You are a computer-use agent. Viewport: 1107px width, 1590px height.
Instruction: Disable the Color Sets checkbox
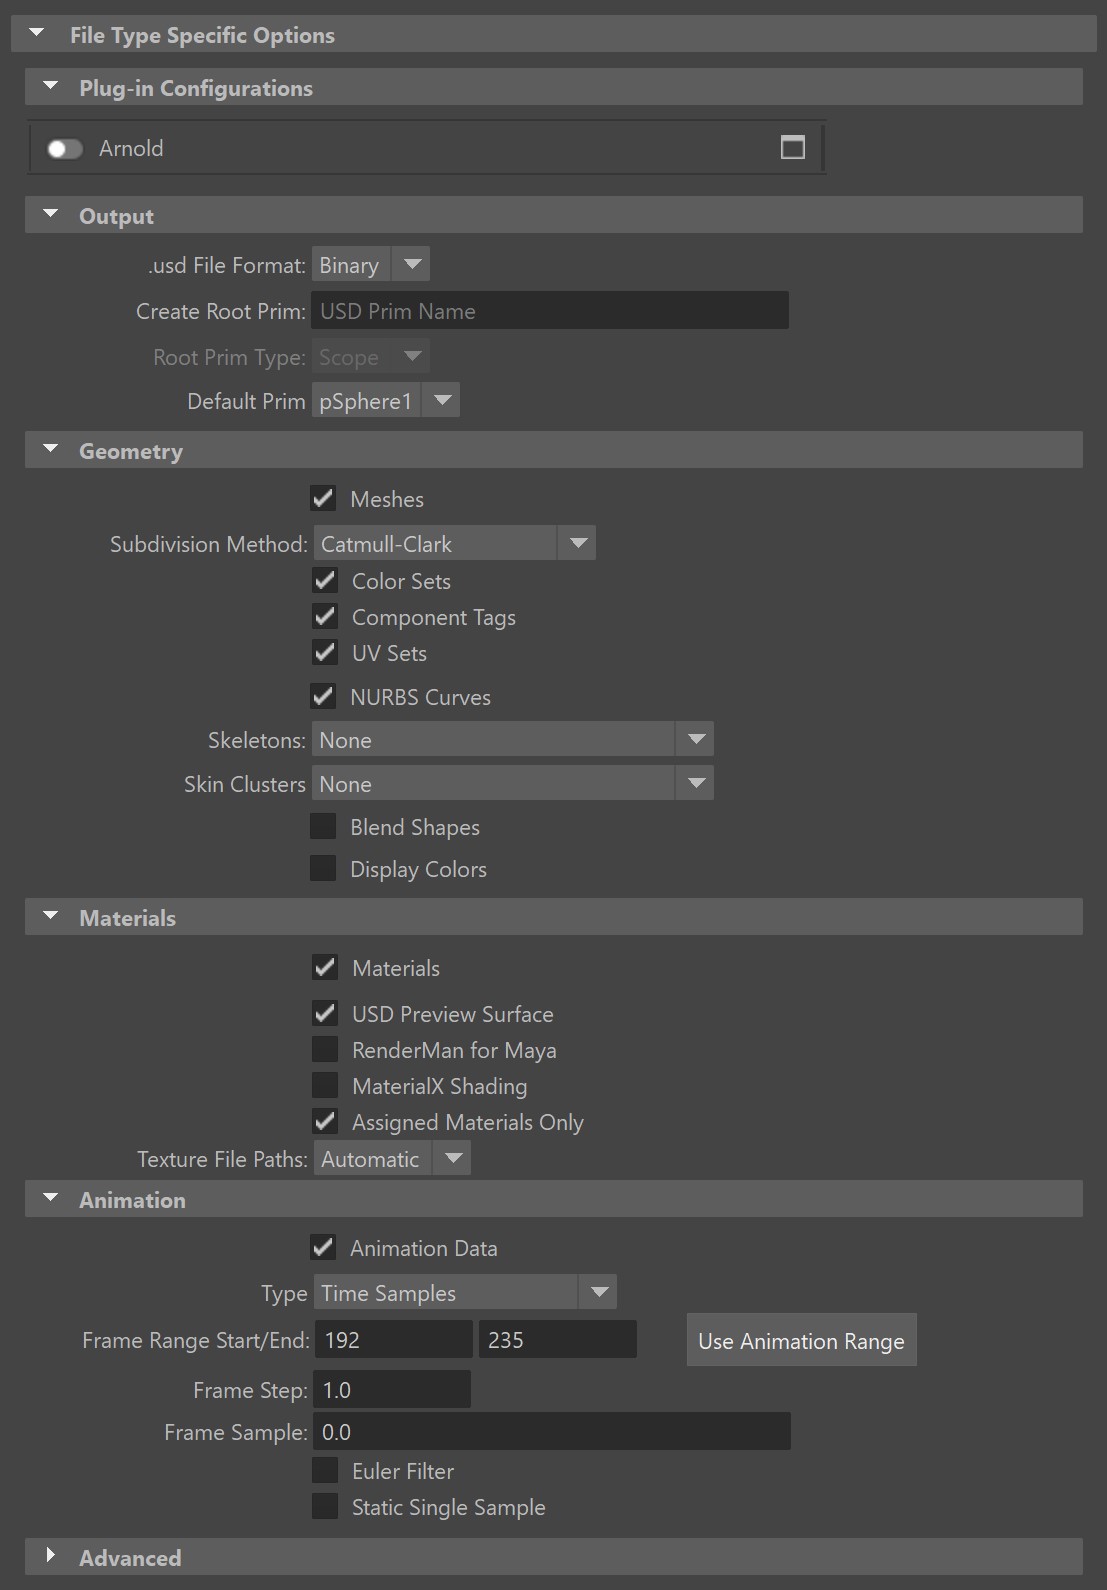(x=325, y=580)
